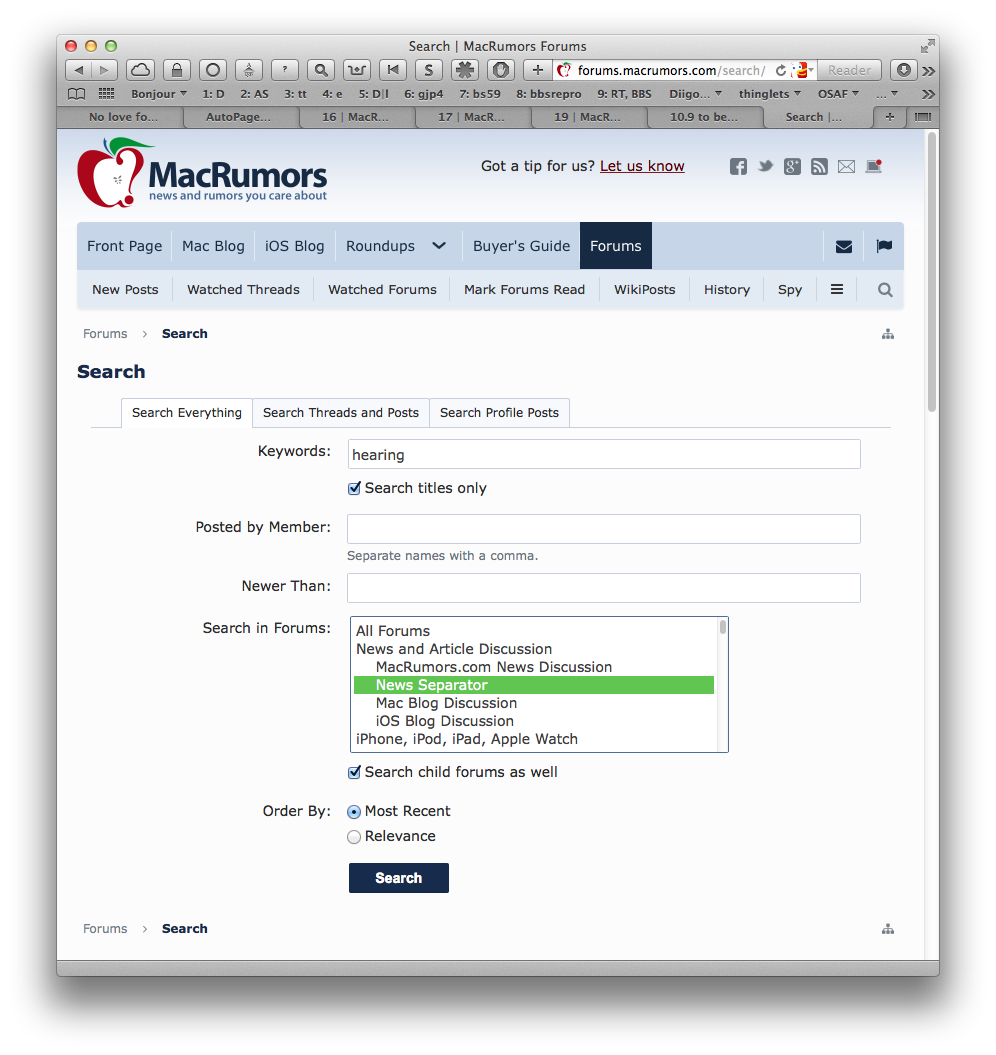The height and width of the screenshot is (1055, 996).
Task: Go back with Safari's back arrow
Action: [78, 70]
